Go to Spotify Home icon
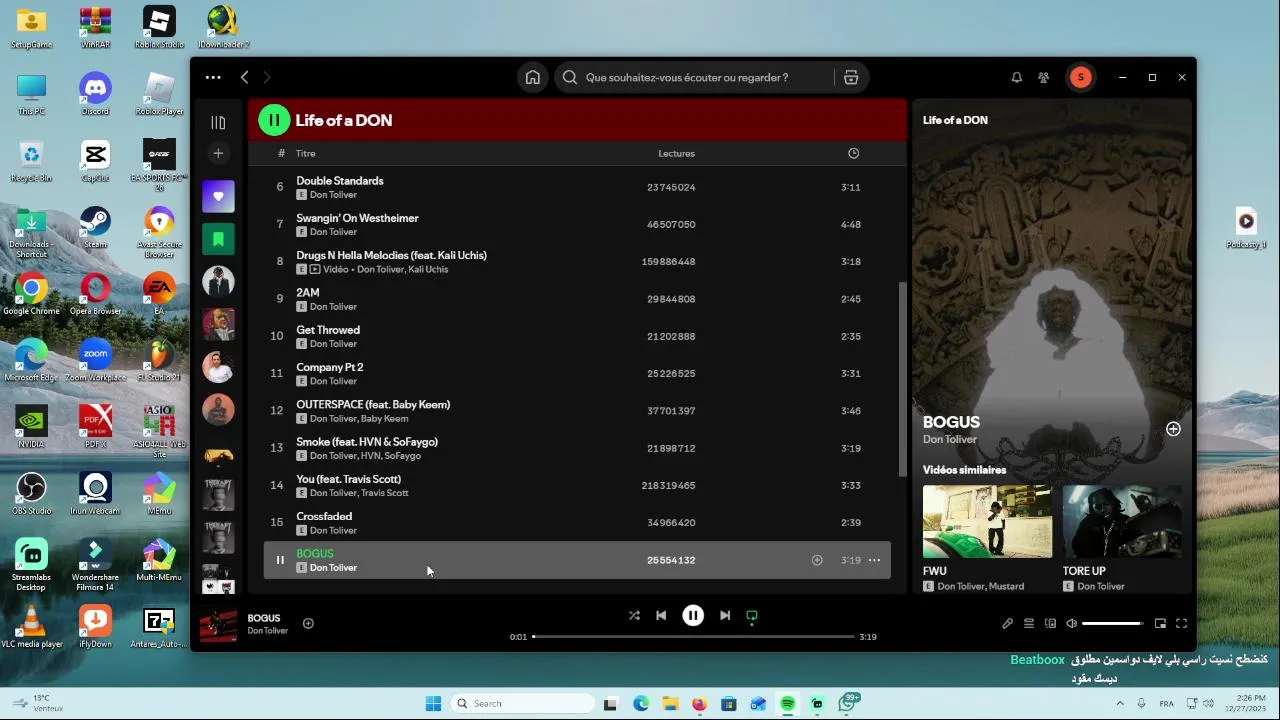This screenshot has height=720, width=1280. (533, 77)
